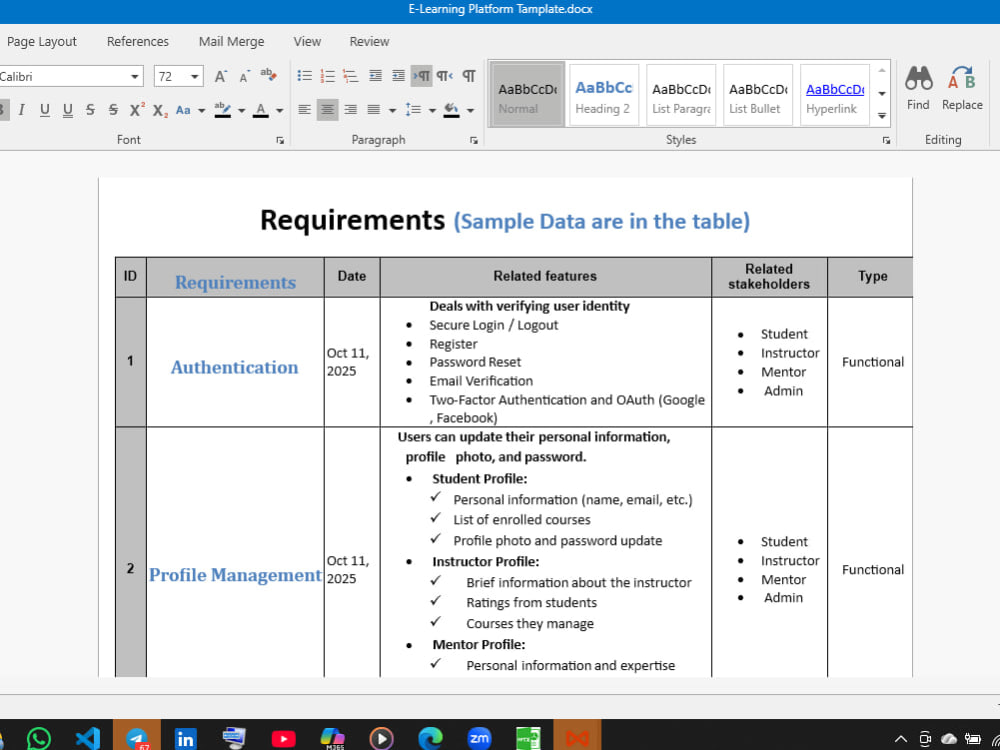1000x750 pixels.
Task: Apply the List Bullet style
Action: pos(757,94)
